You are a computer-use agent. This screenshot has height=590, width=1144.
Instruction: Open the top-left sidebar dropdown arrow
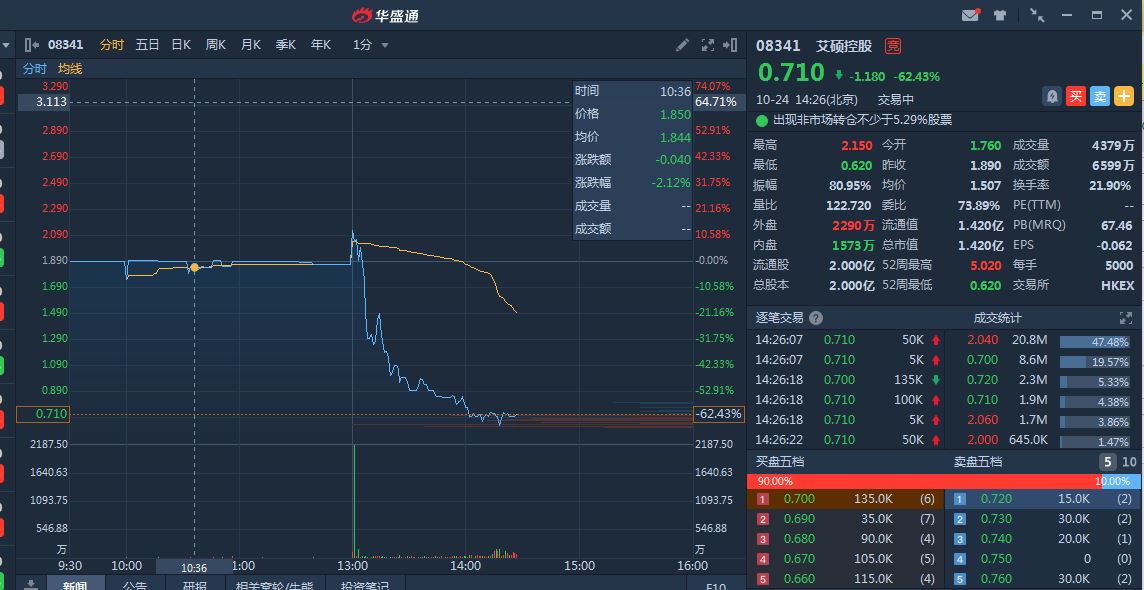pos(6,44)
